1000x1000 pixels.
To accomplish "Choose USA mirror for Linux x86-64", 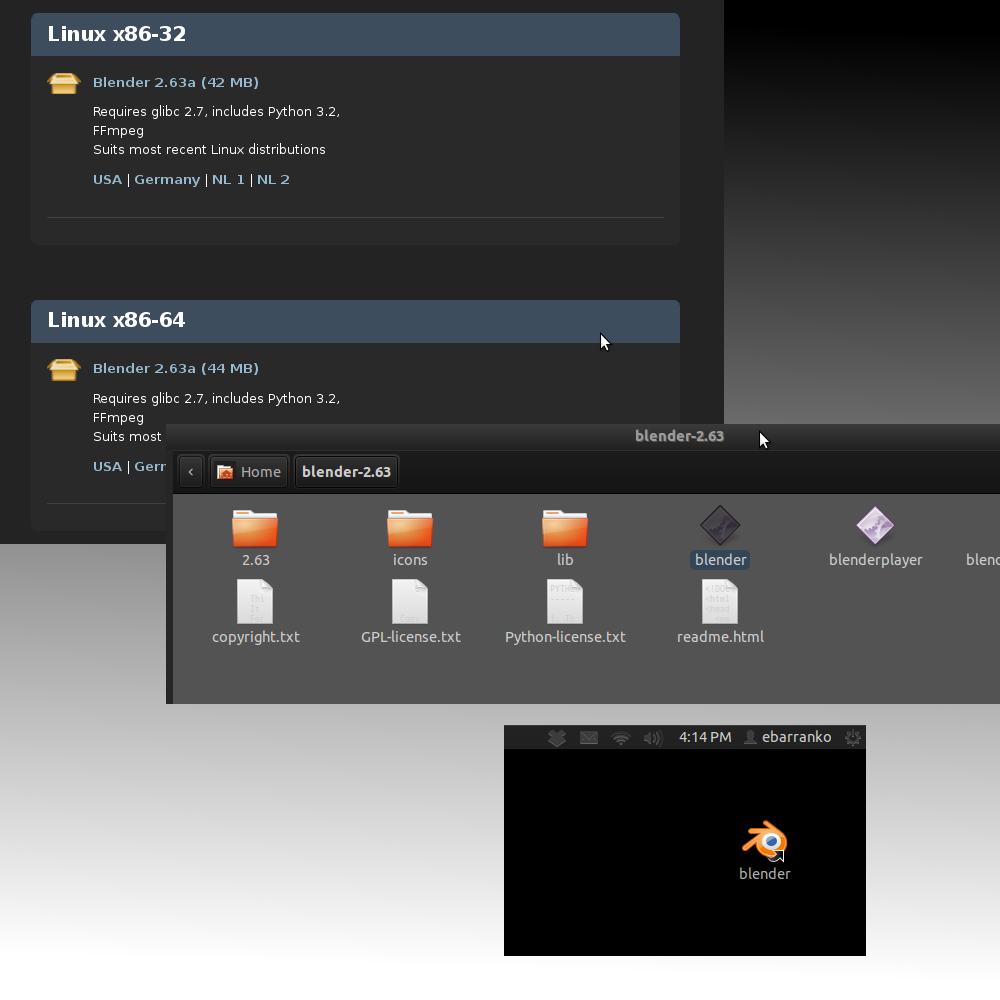I will [x=107, y=466].
